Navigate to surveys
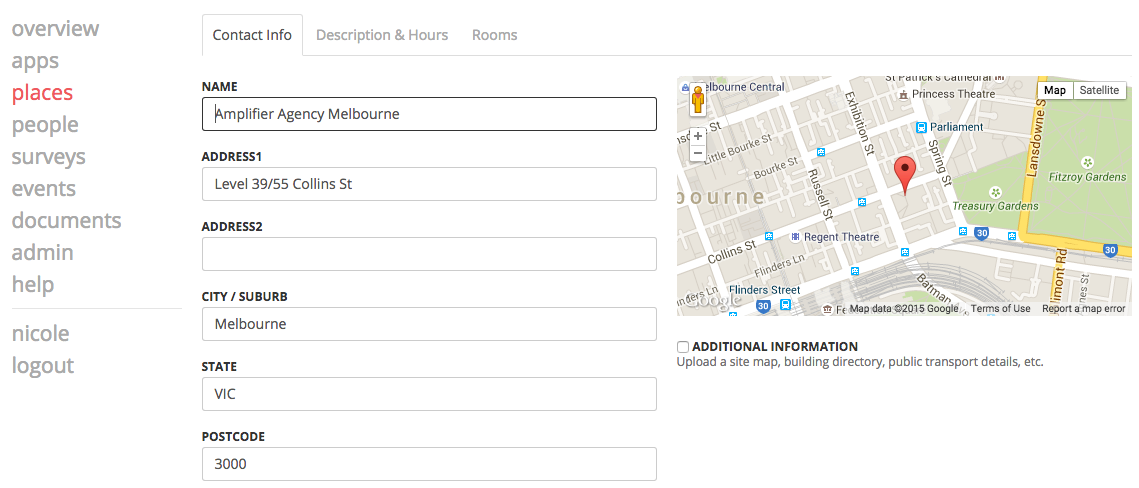Screen dimensions: 1139x488 (x=49, y=157)
